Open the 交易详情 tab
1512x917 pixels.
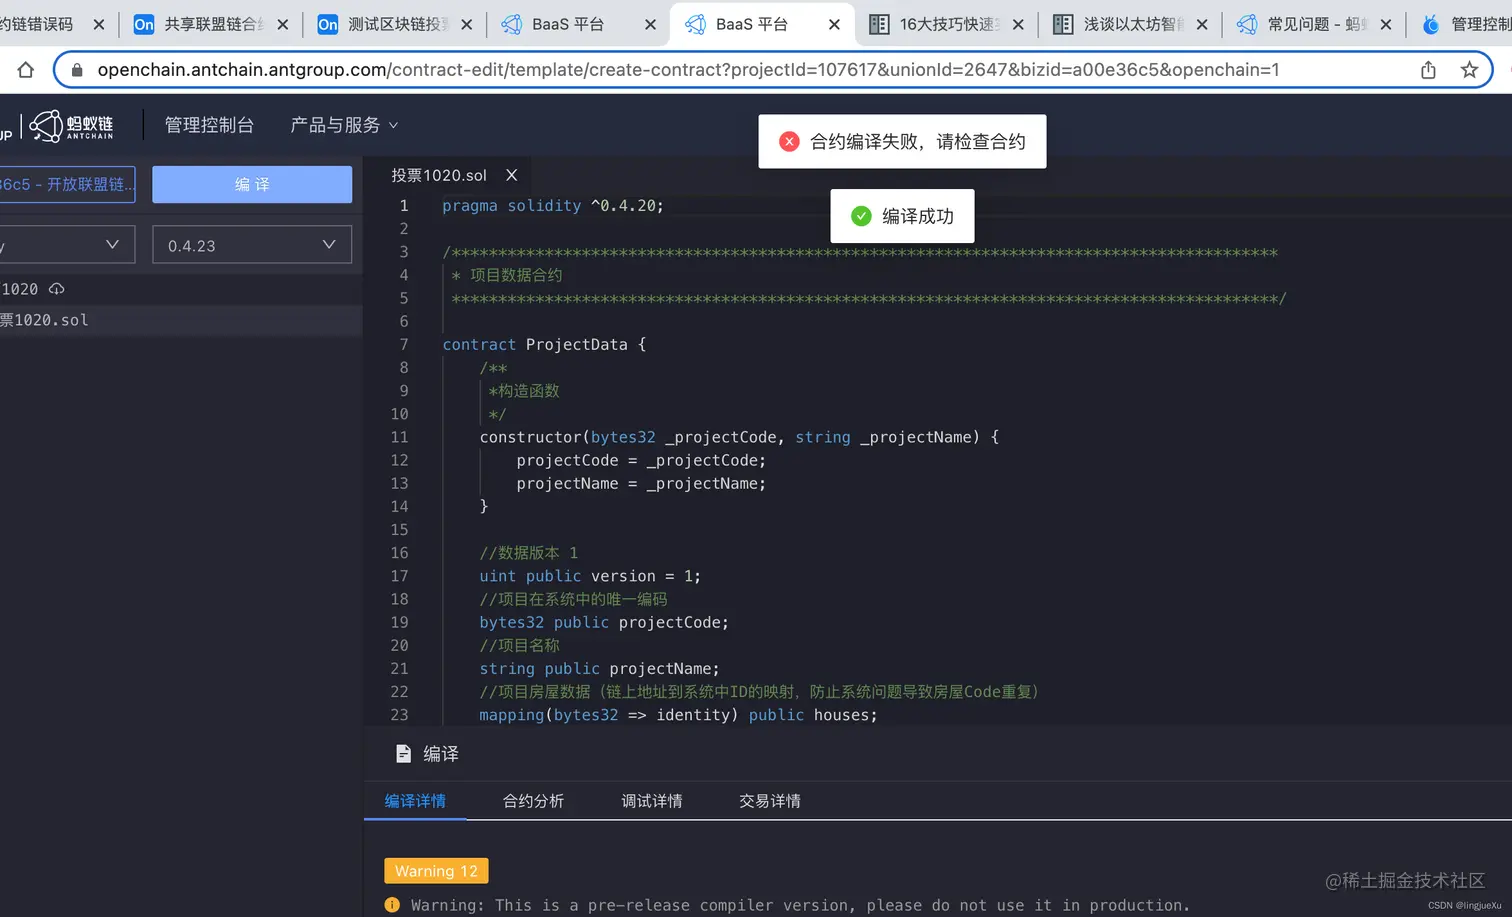tap(770, 801)
